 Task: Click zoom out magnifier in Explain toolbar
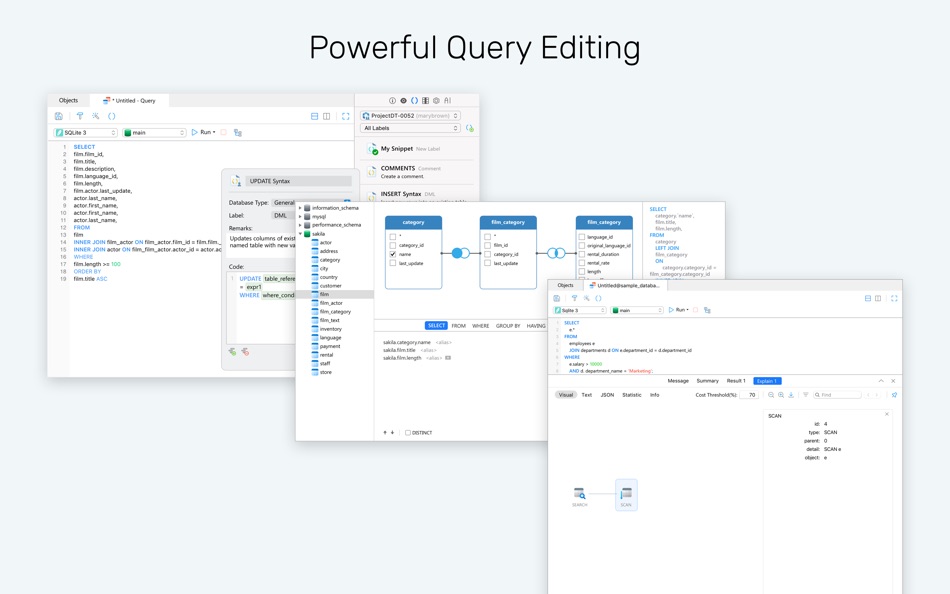coord(771,395)
